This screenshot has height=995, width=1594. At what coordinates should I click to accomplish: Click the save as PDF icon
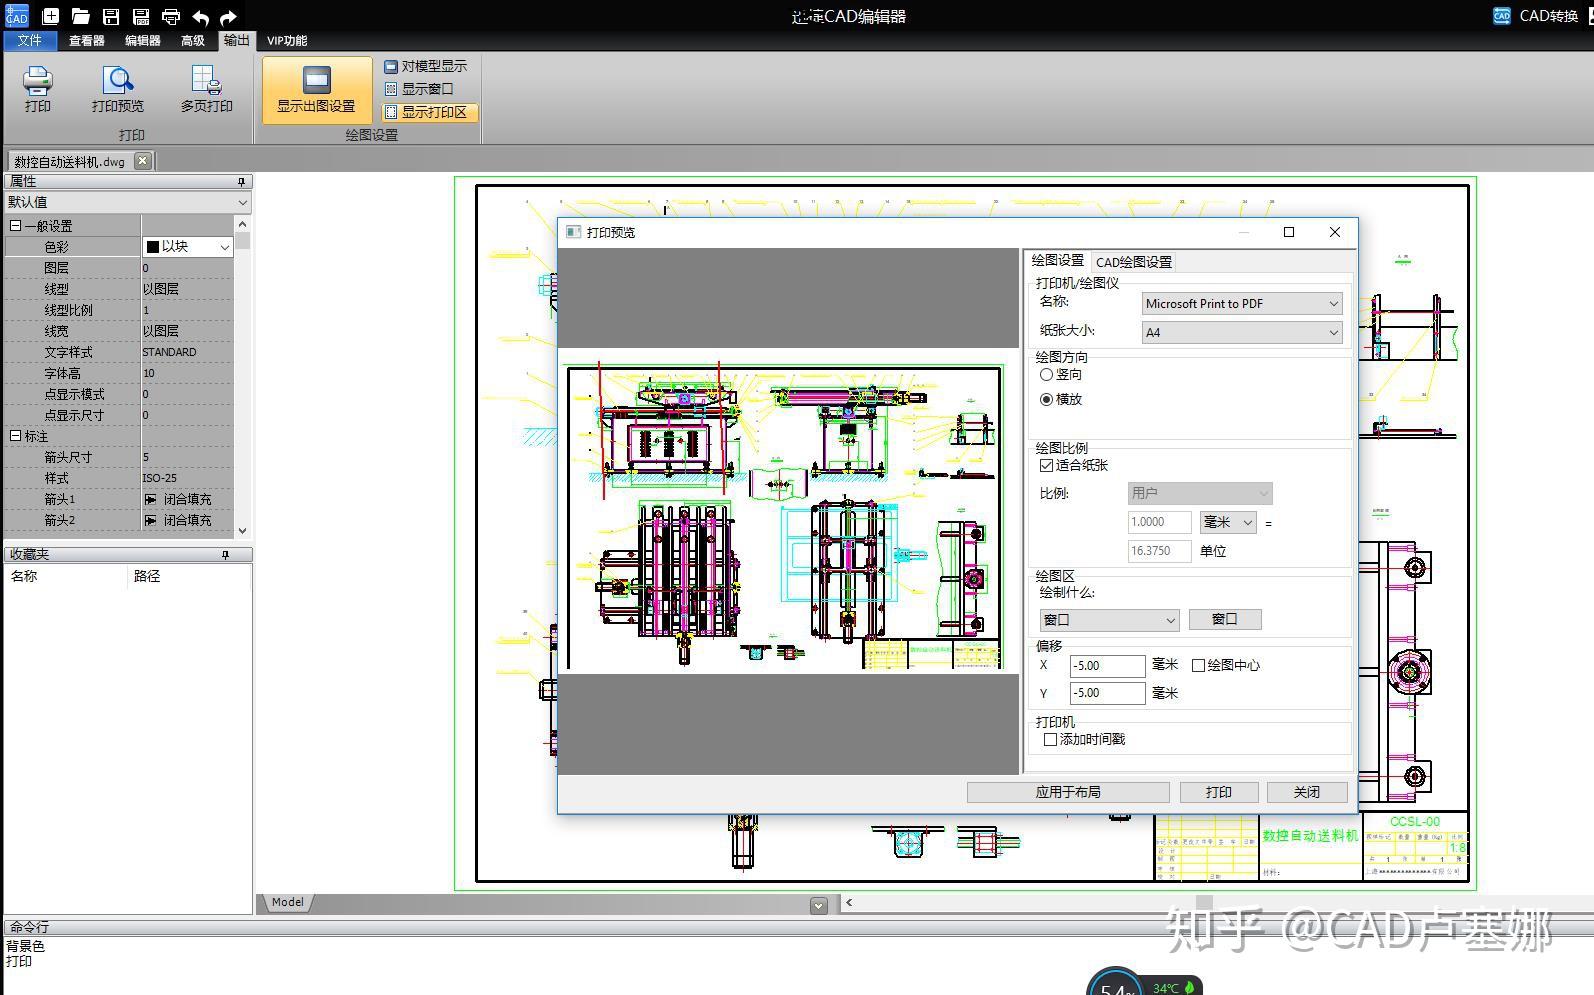[x=141, y=16]
